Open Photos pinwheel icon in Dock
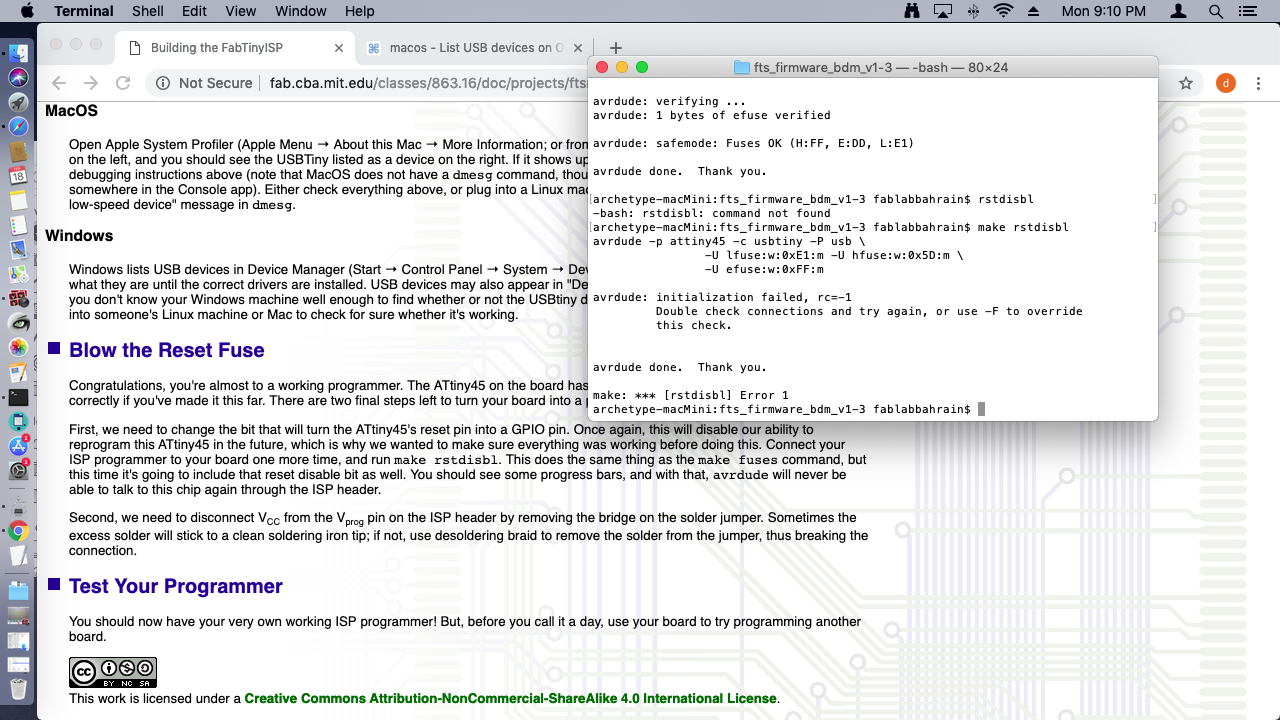 tap(18, 348)
